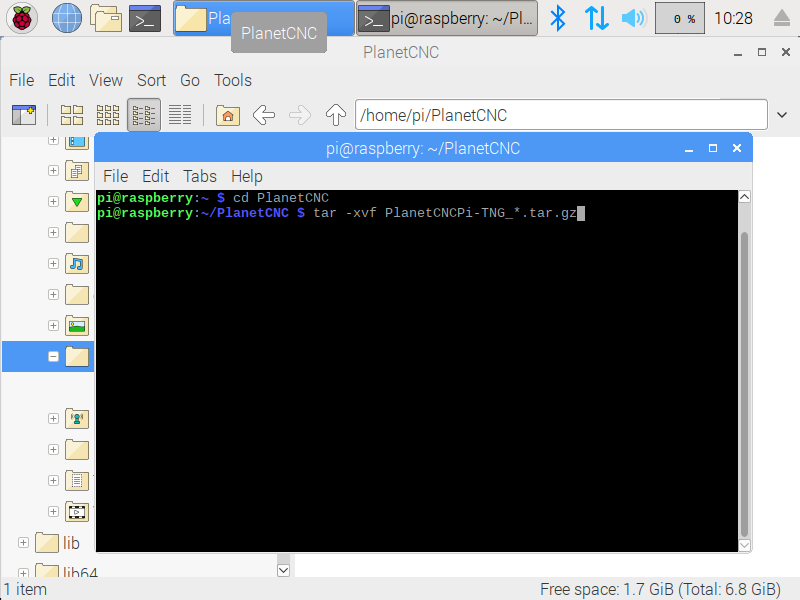
Task: Click the /home/pi/PlanetCNC path field
Action: pos(560,115)
